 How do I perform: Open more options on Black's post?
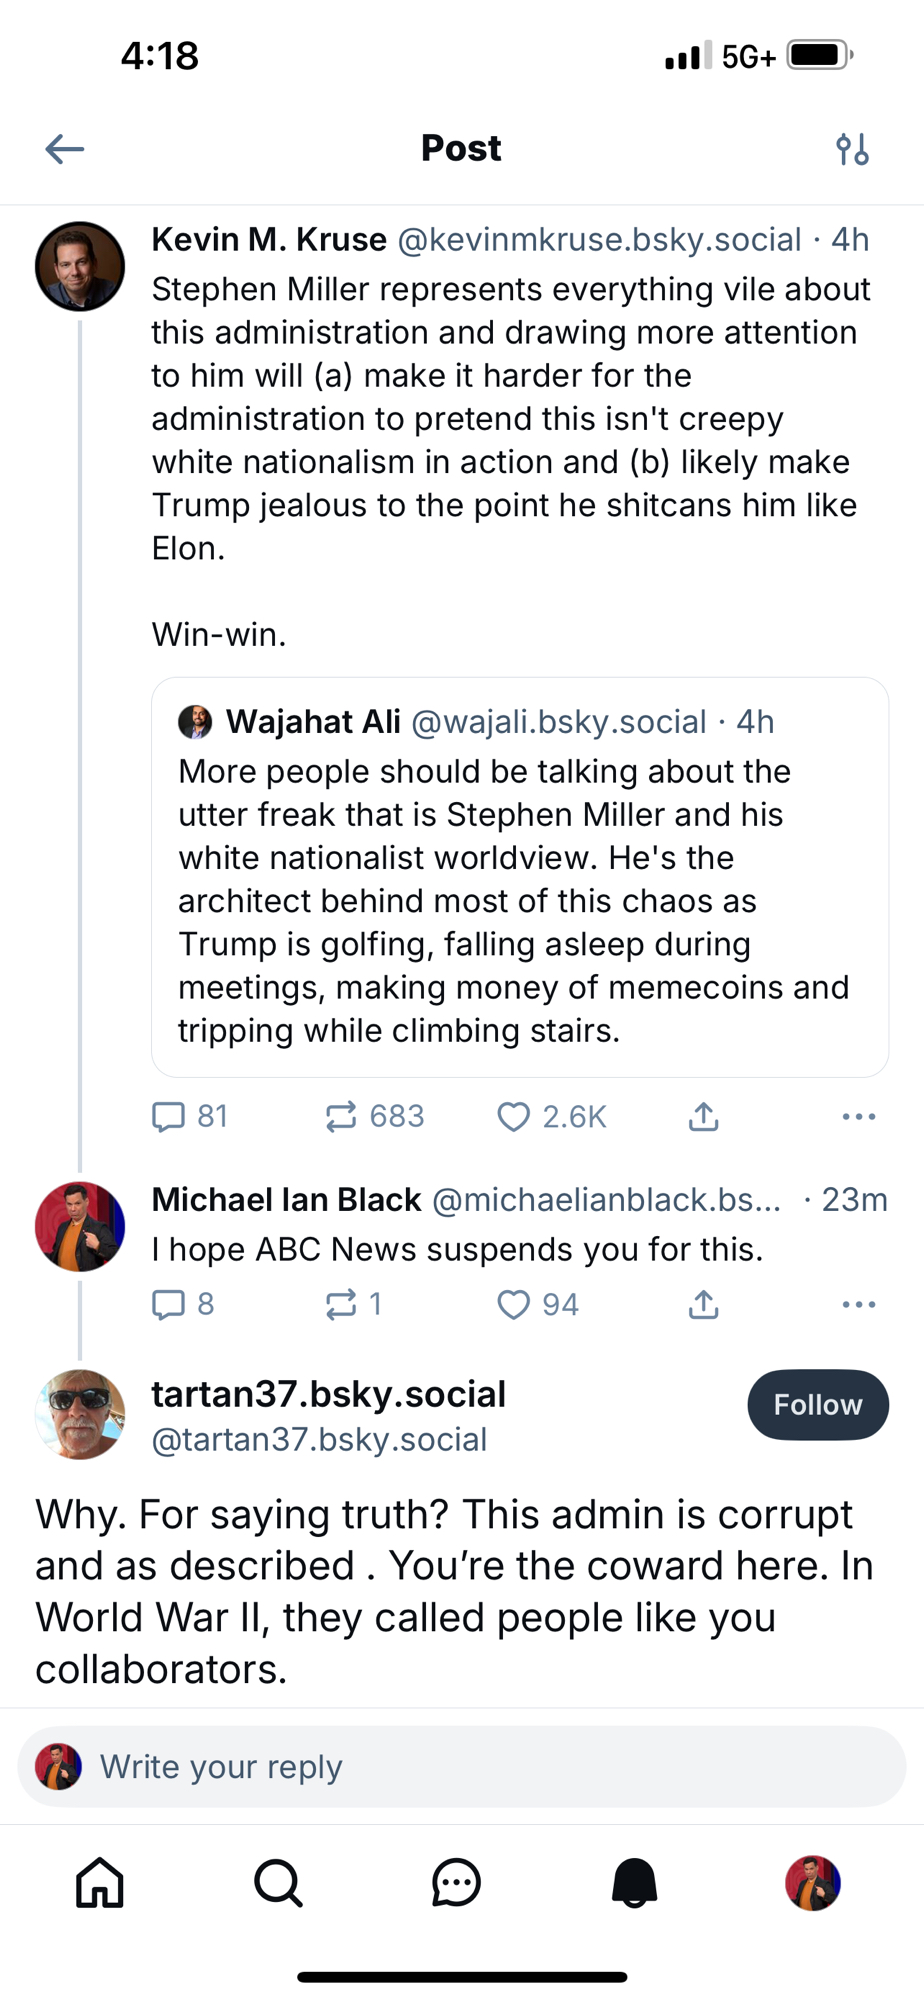[858, 1304]
